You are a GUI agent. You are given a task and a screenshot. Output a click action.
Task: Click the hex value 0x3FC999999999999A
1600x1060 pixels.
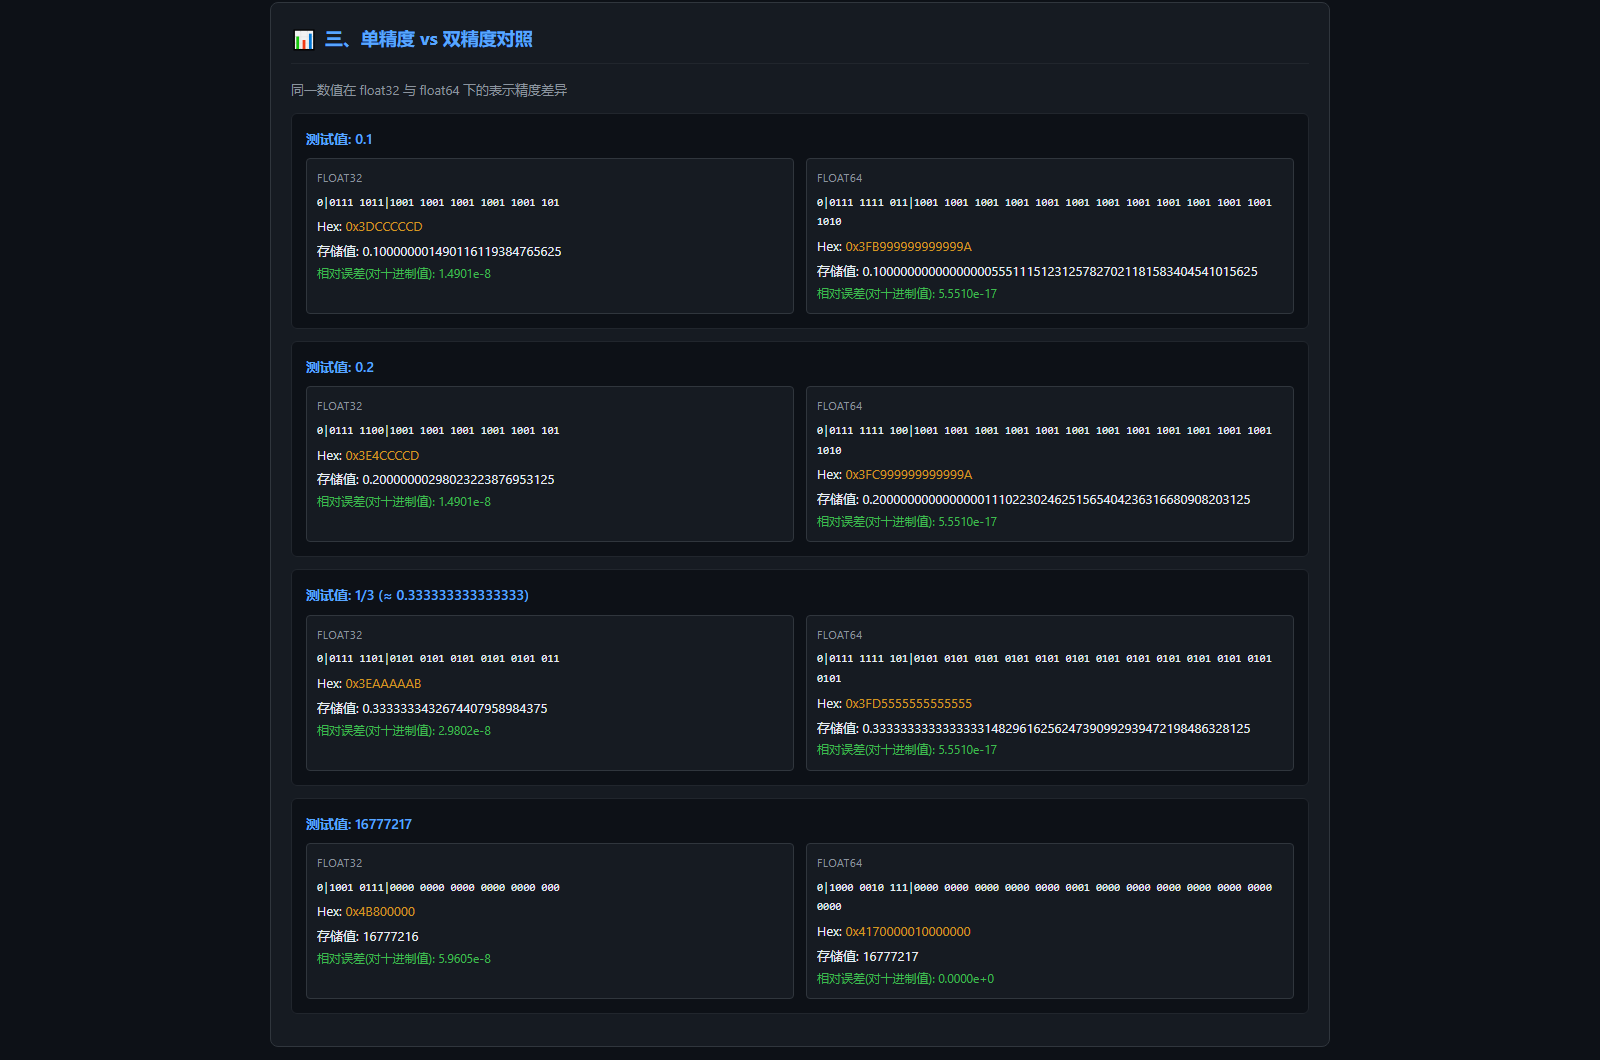[x=908, y=475]
